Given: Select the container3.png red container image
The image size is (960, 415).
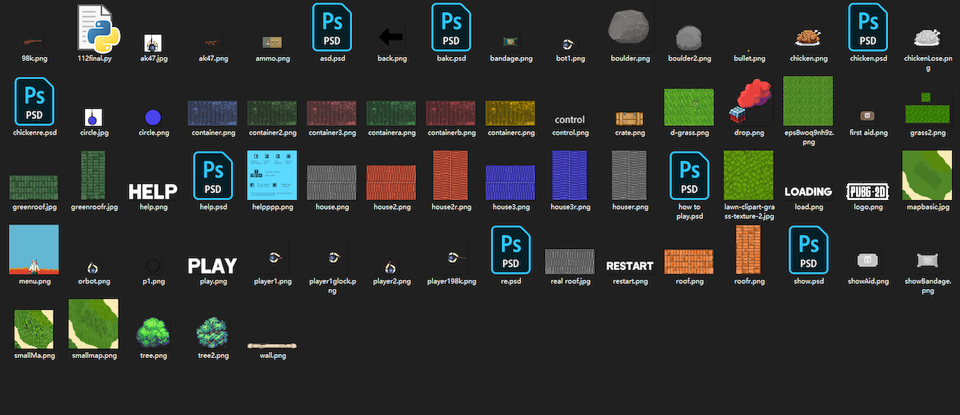Looking at the screenshot, I should (332, 113).
